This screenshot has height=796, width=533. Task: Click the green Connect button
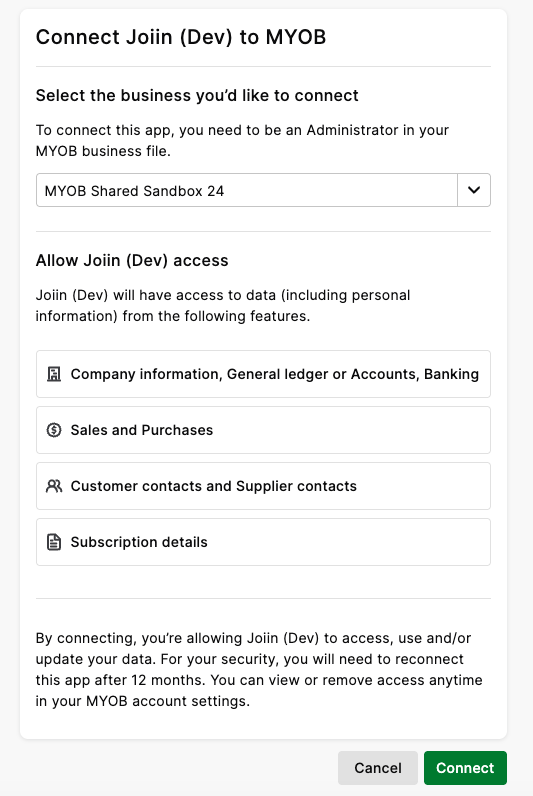465,768
